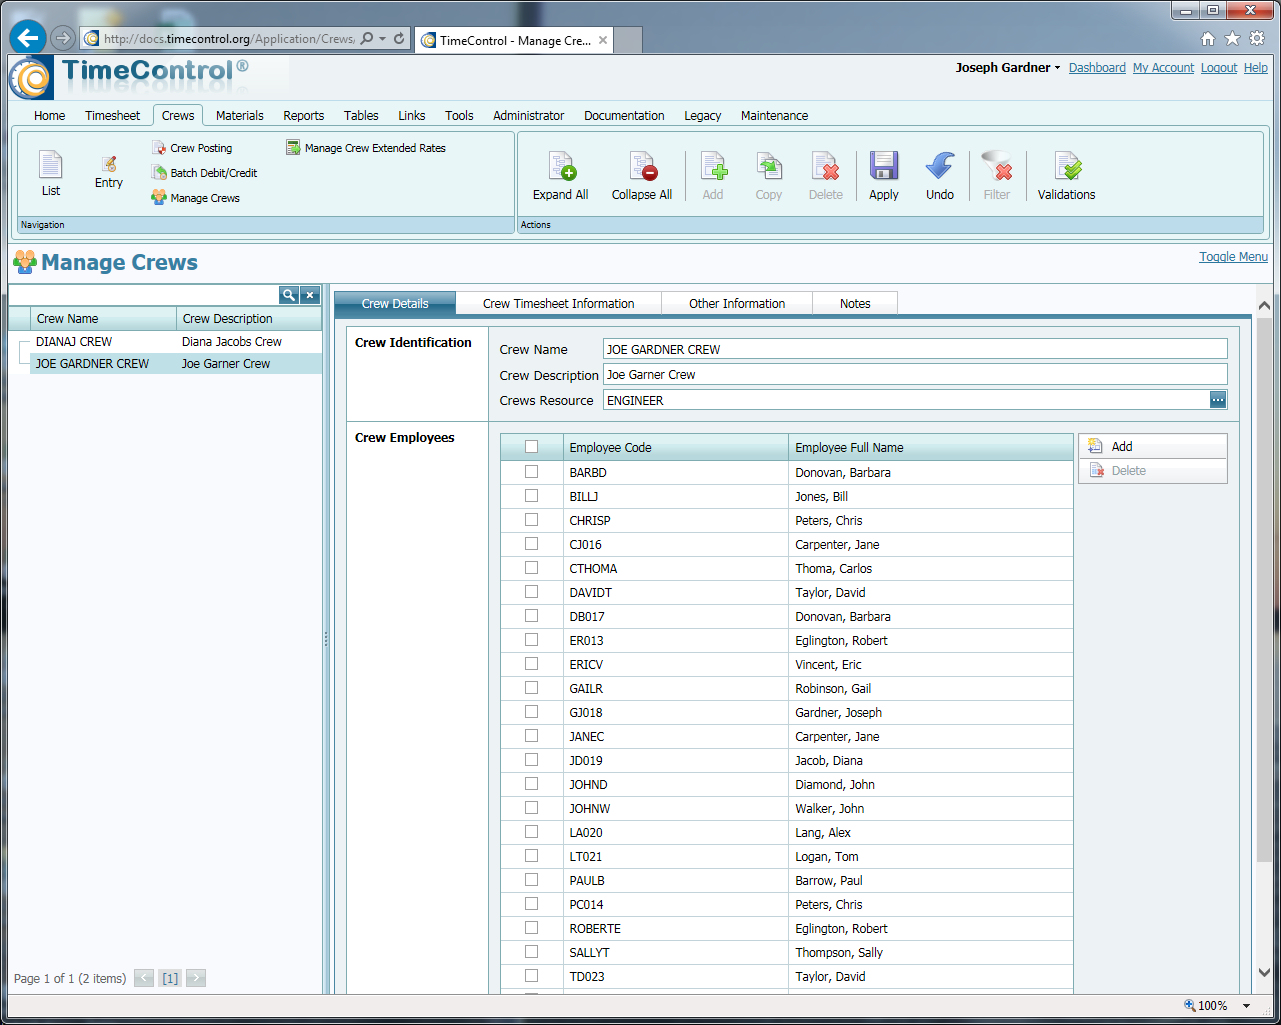Viewport: 1281px width, 1025px height.
Task: Click the browser refresh icon
Action: click(399, 39)
